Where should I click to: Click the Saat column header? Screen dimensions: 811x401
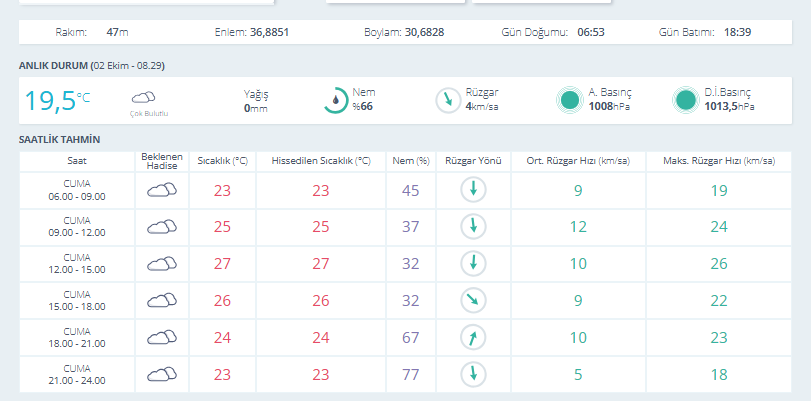[77, 161]
